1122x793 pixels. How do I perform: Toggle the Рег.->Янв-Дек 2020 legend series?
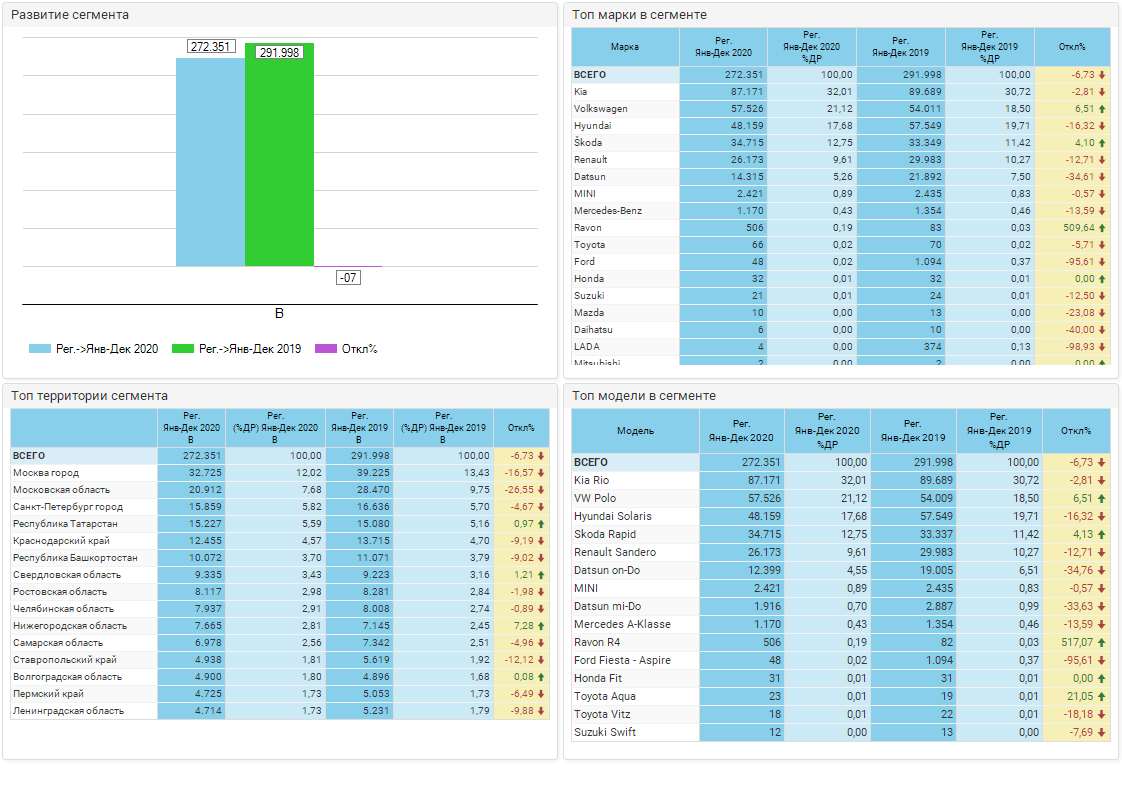94,349
